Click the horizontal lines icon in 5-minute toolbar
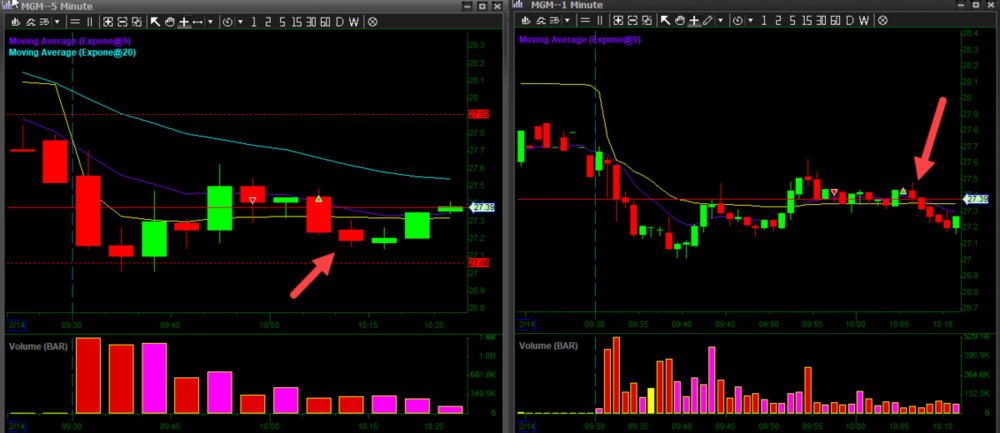The image size is (1000, 433). [x=77, y=21]
